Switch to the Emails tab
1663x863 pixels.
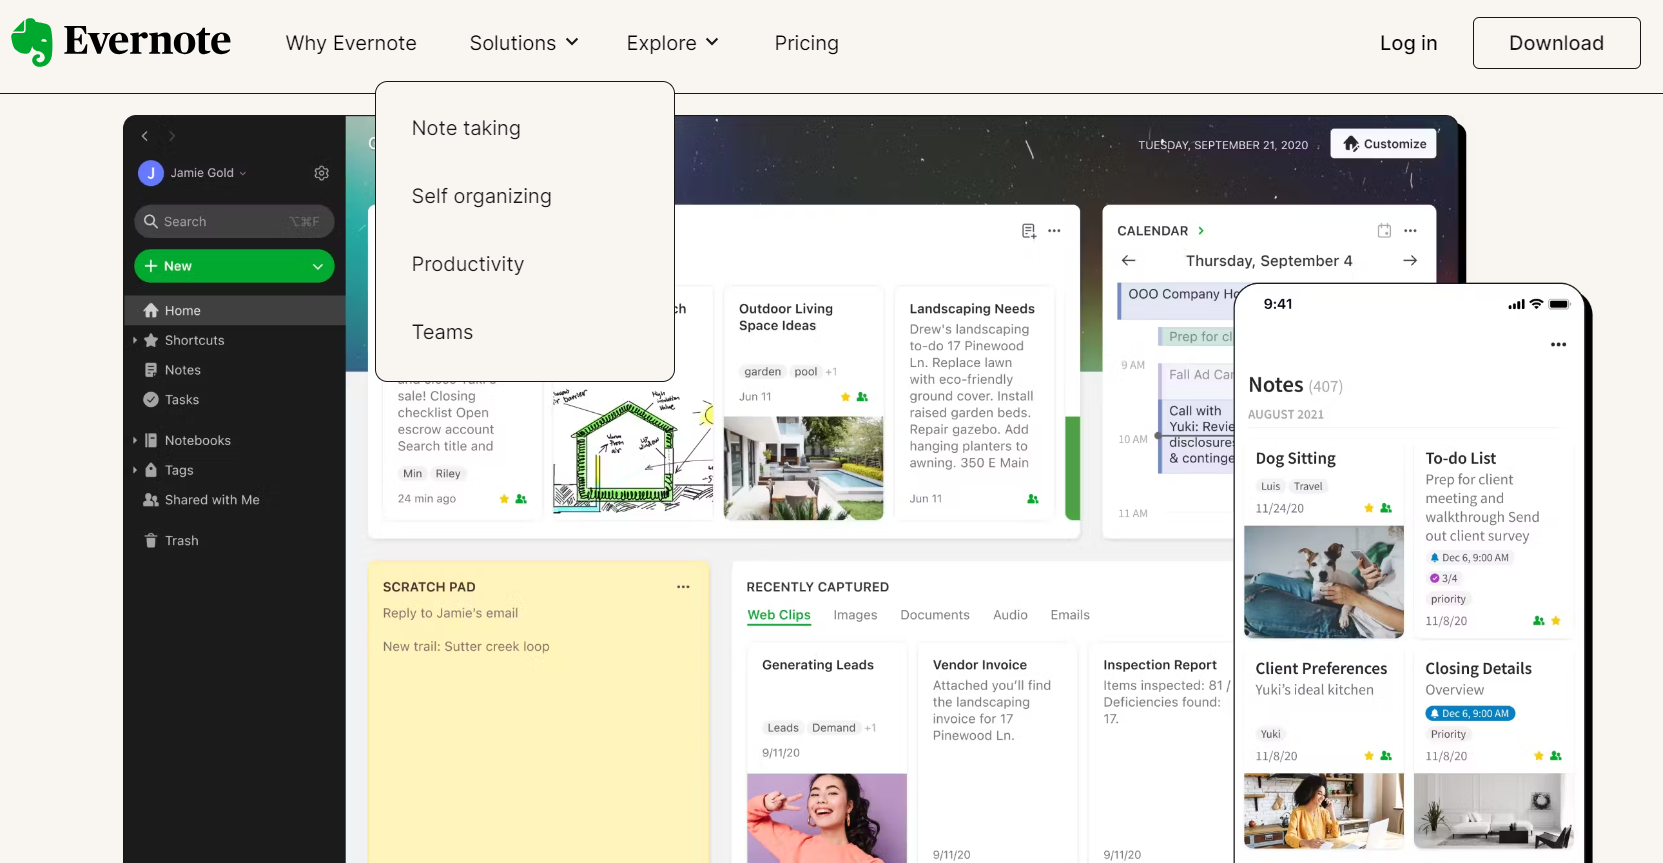coord(1070,615)
